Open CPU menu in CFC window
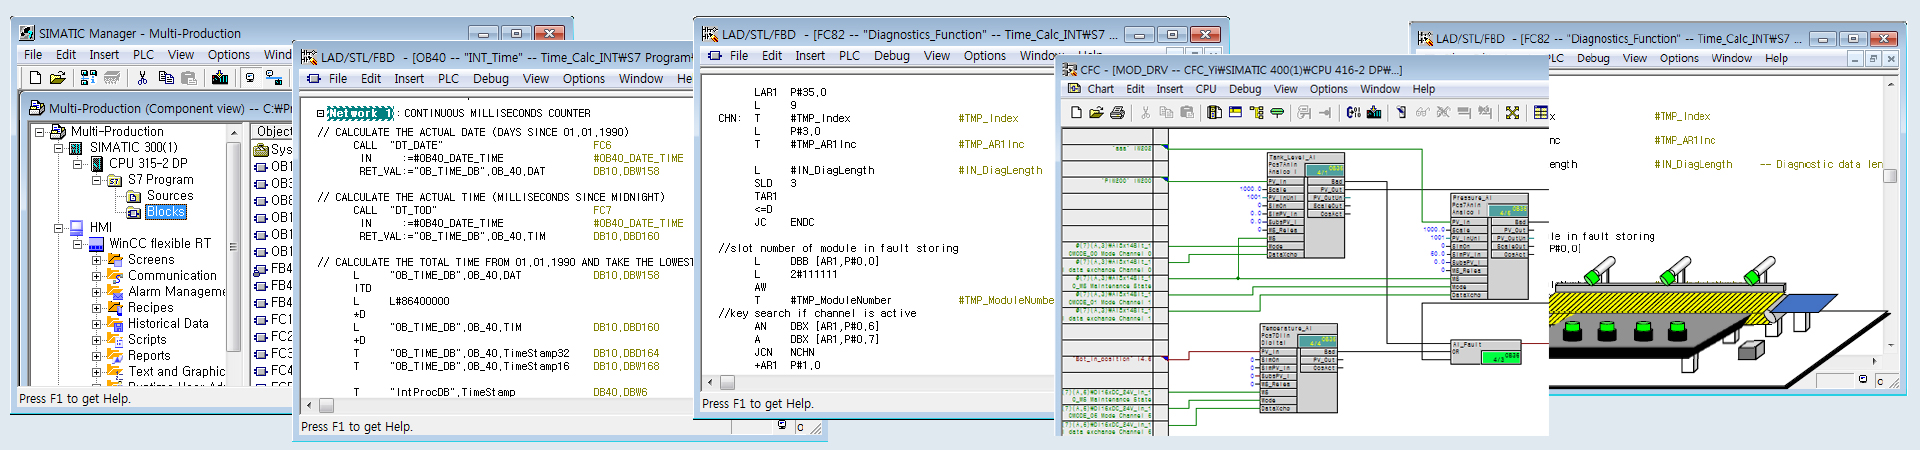The image size is (1920, 450). 1206,89
